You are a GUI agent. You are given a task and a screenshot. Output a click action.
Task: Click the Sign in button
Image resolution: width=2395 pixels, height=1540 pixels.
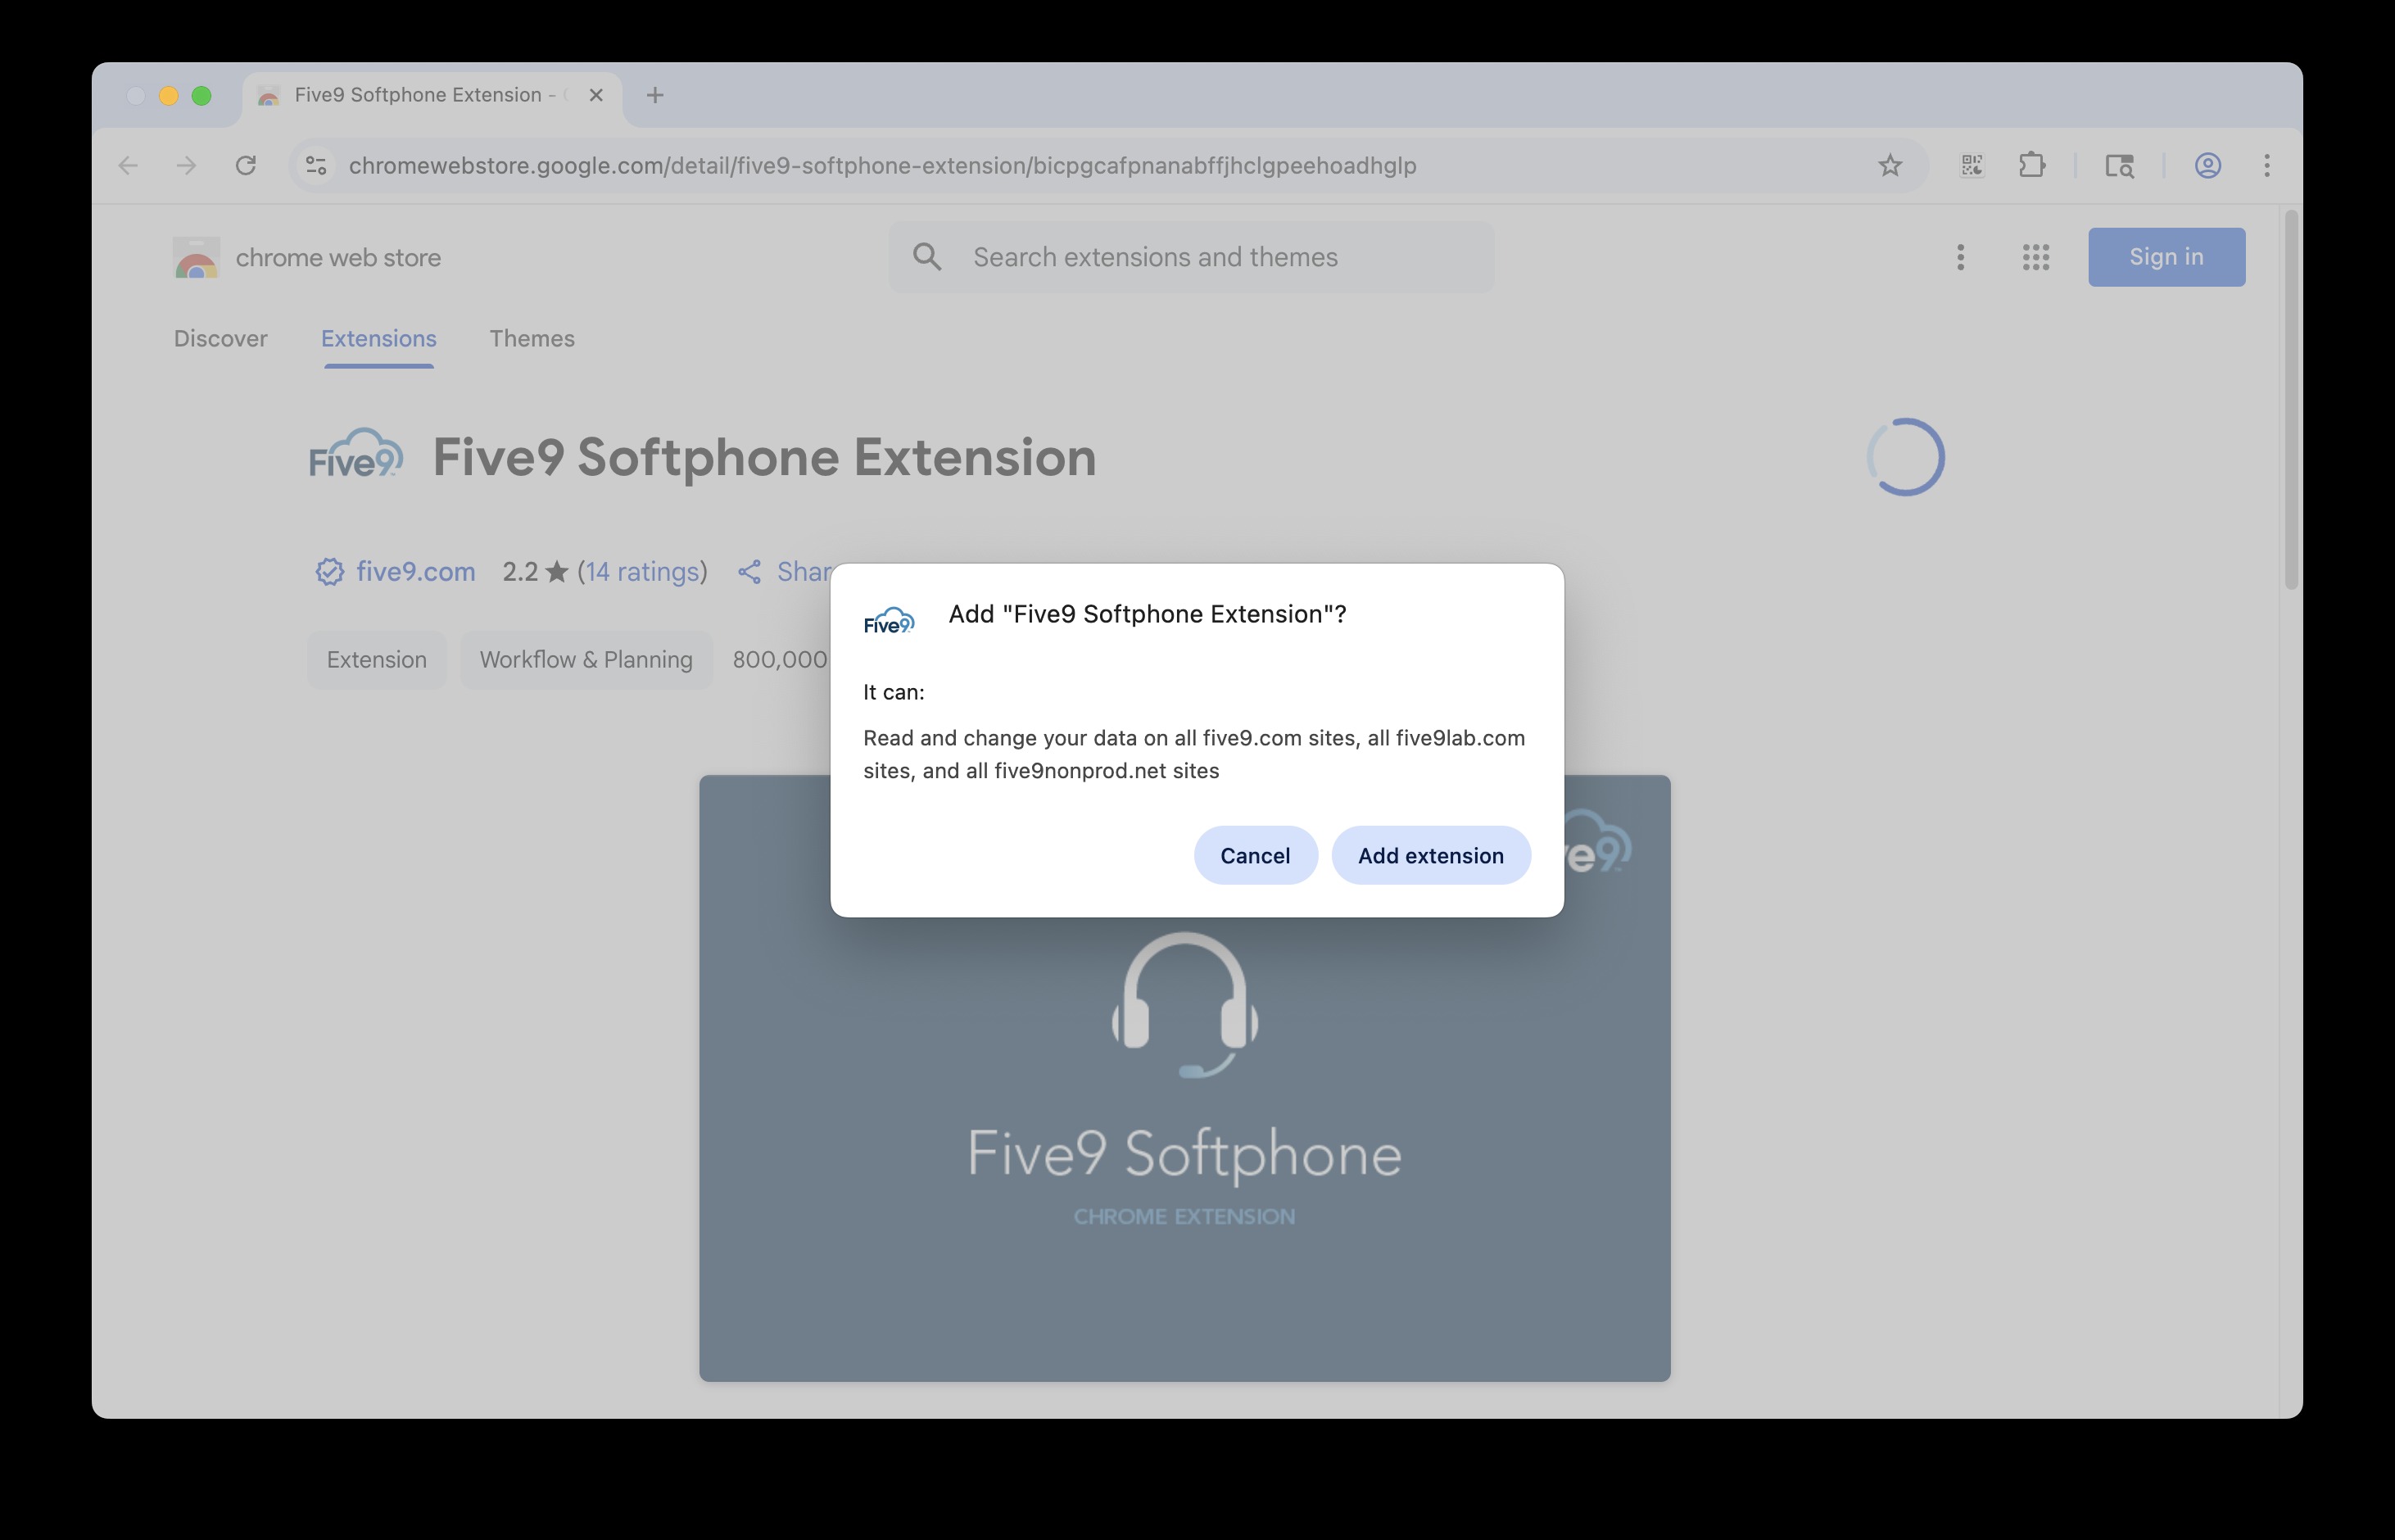point(2166,257)
